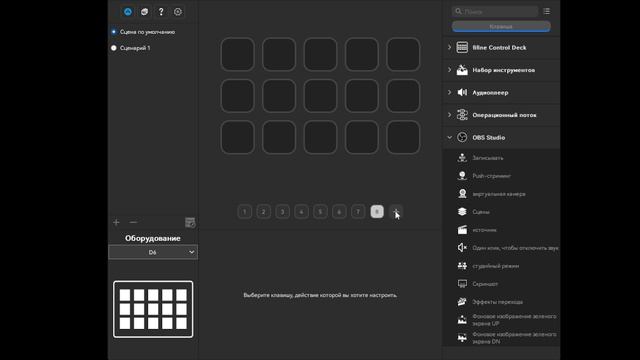Select the 'Записывать' record action icon
The width and height of the screenshot is (640, 360).
[462, 158]
